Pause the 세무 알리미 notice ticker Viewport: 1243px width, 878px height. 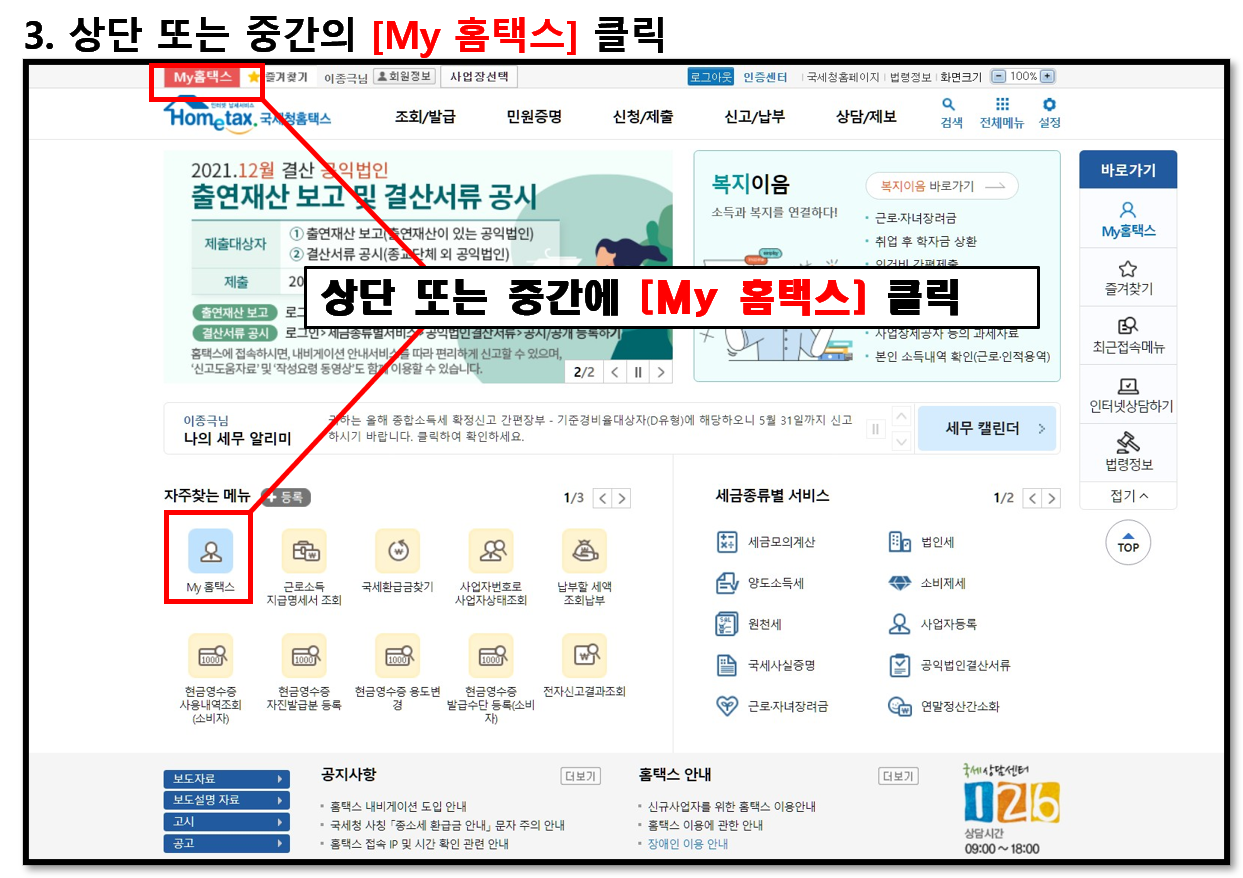pos(877,429)
